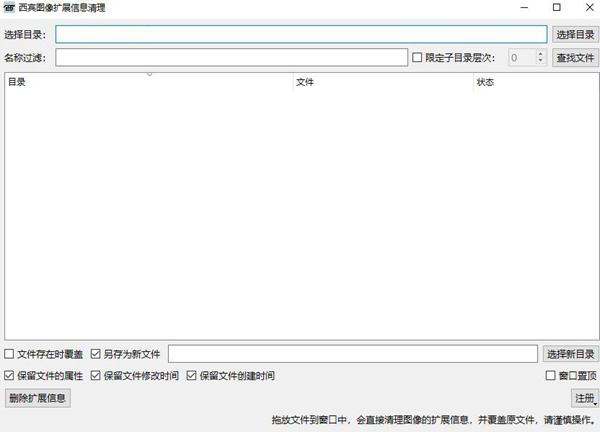Click the 名称过滤 filter input field

point(232,57)
